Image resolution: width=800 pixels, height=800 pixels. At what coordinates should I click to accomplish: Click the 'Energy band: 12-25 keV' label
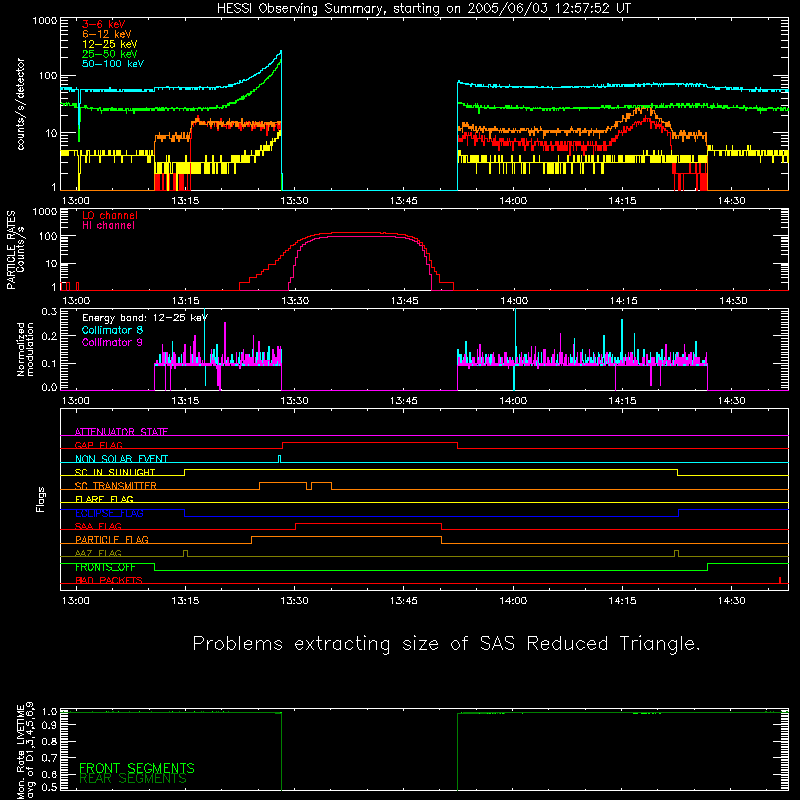145,318
